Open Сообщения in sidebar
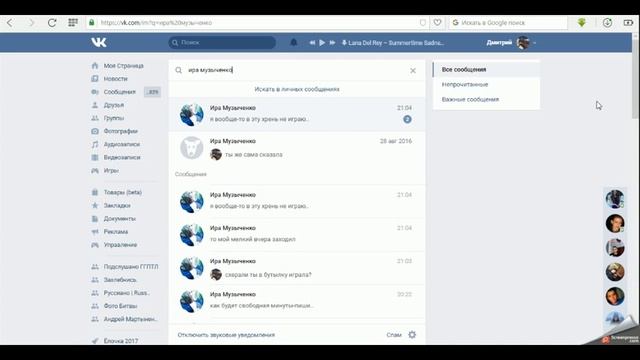This screenshot has width=640, height=360. [x=120, y=92]
